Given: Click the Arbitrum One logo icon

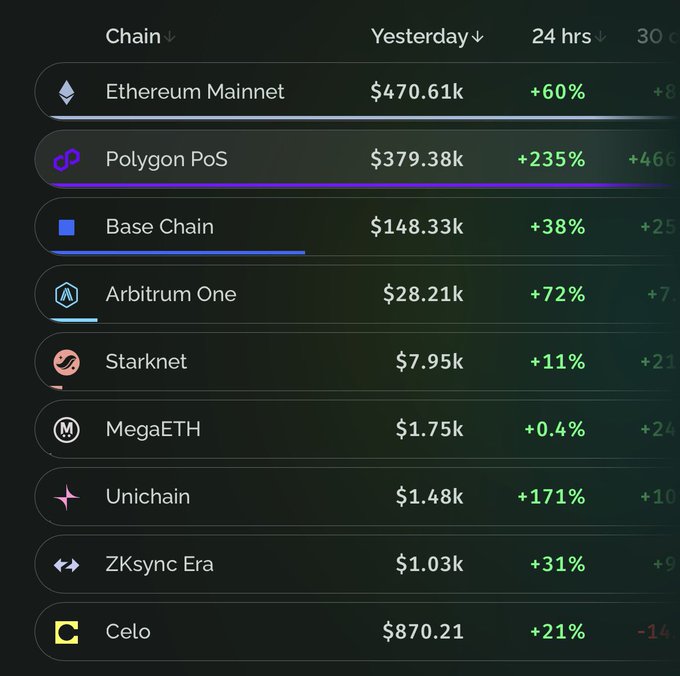Looking at the screenshot, I should click(66, 294).
